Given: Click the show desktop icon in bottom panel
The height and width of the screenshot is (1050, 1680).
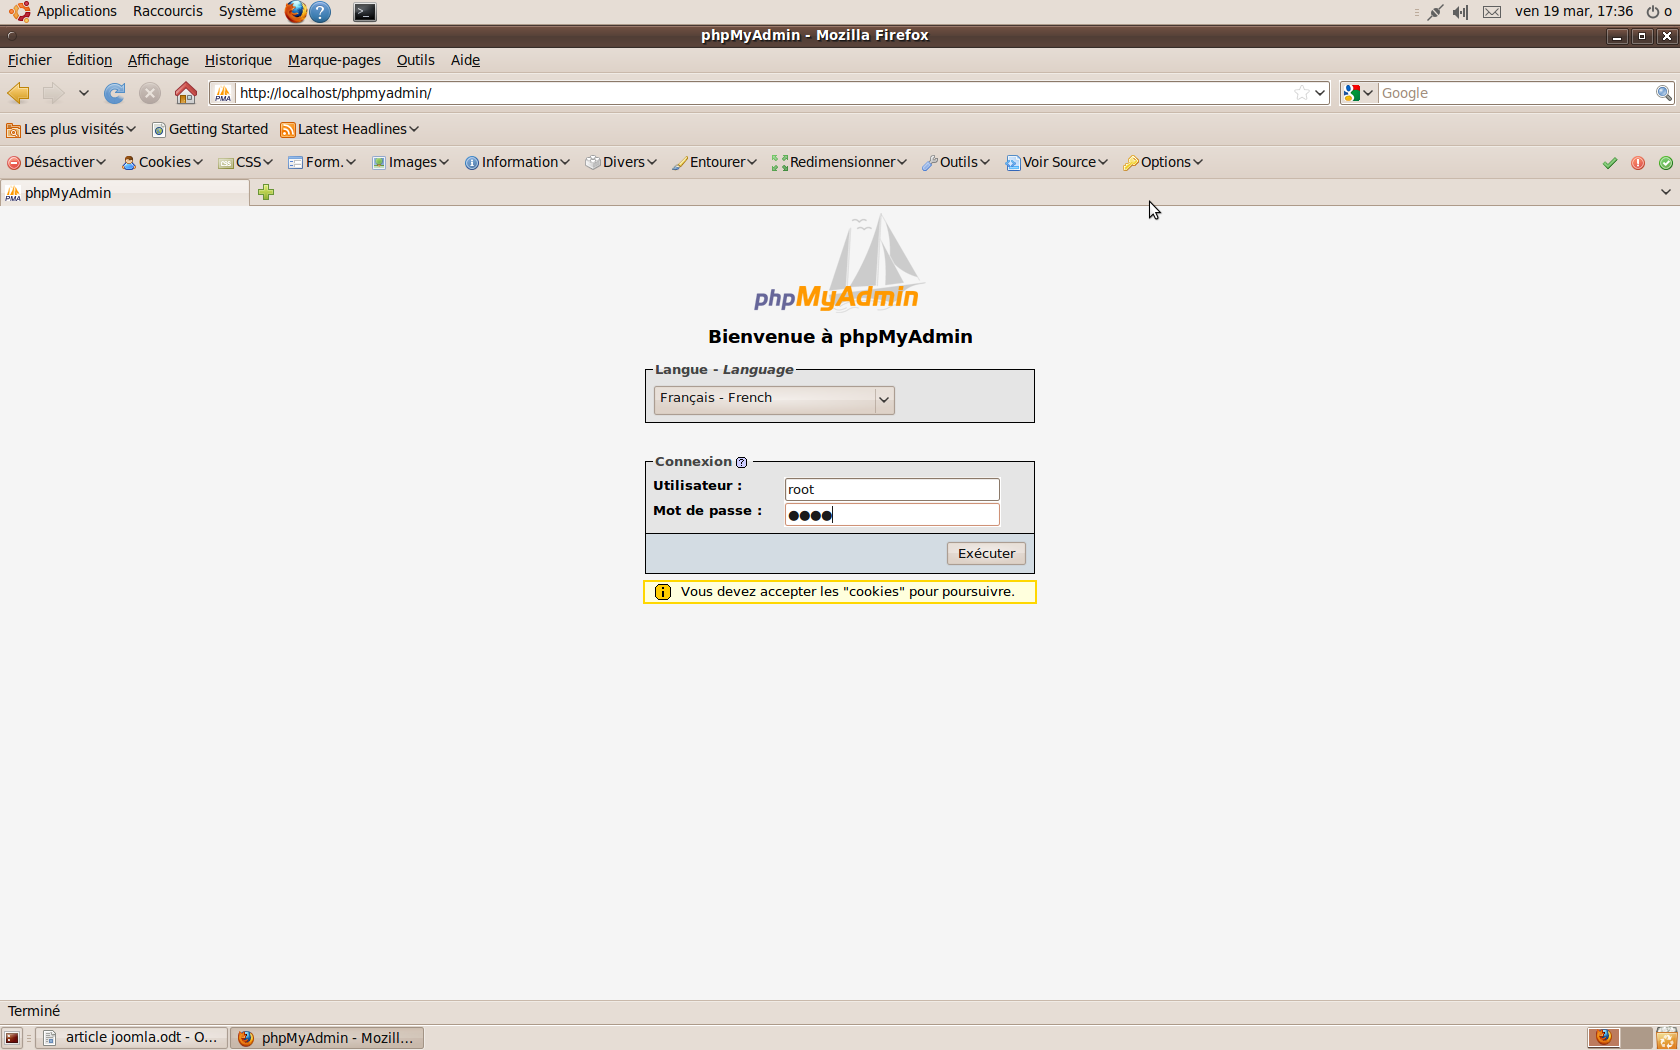Looking at the screenshot, I should tap(12, 1038).
